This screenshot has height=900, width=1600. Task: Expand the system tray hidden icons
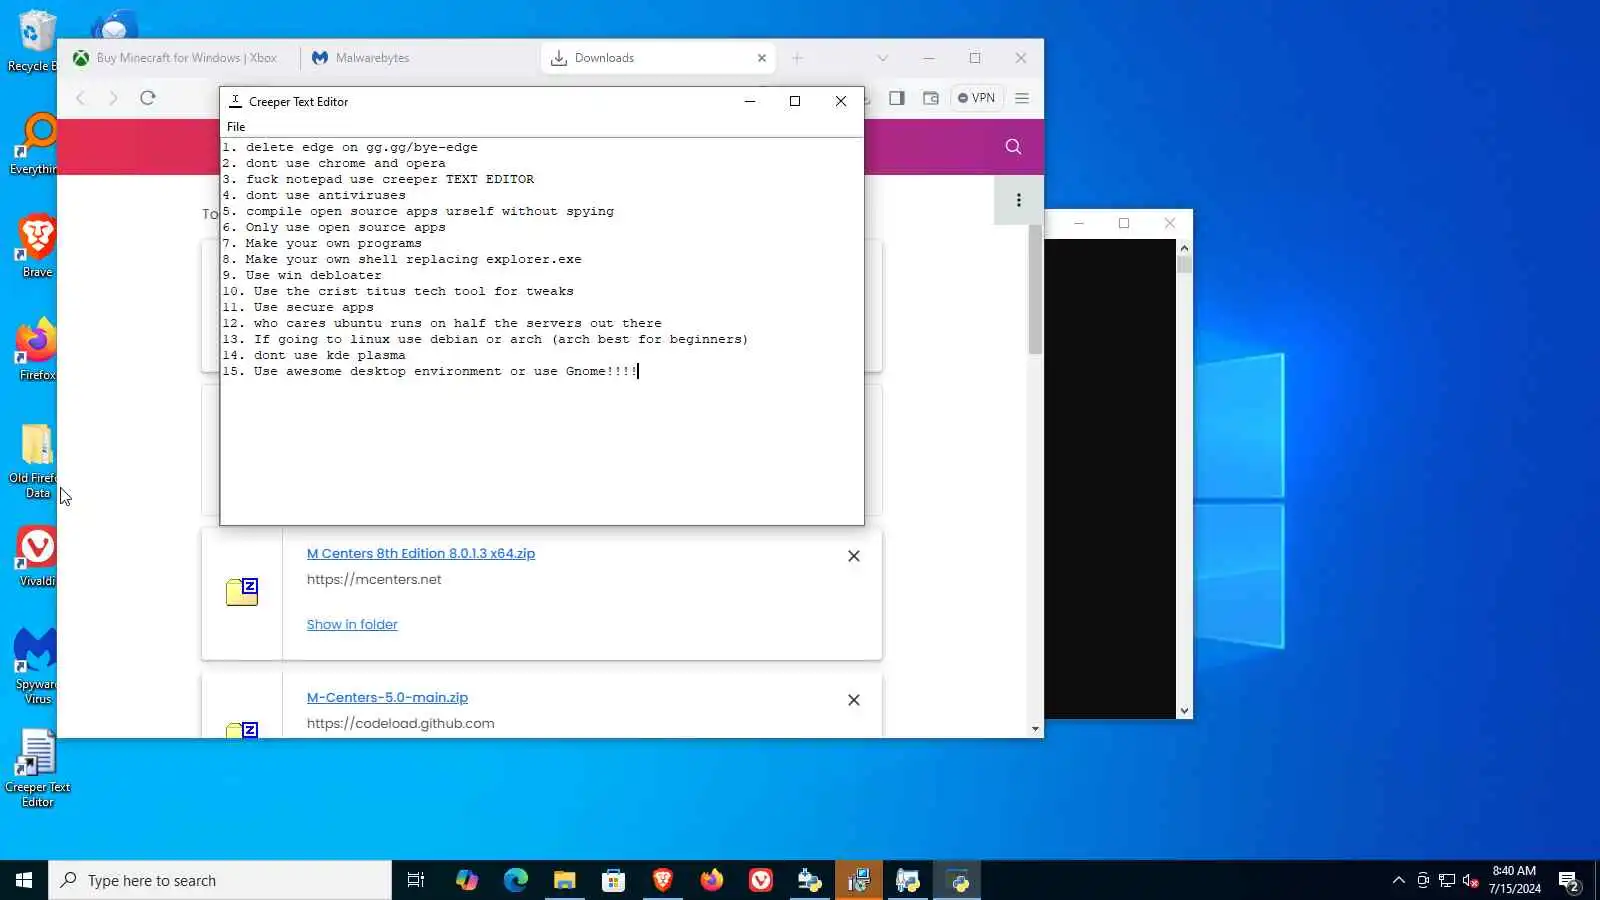(1398, 881)
